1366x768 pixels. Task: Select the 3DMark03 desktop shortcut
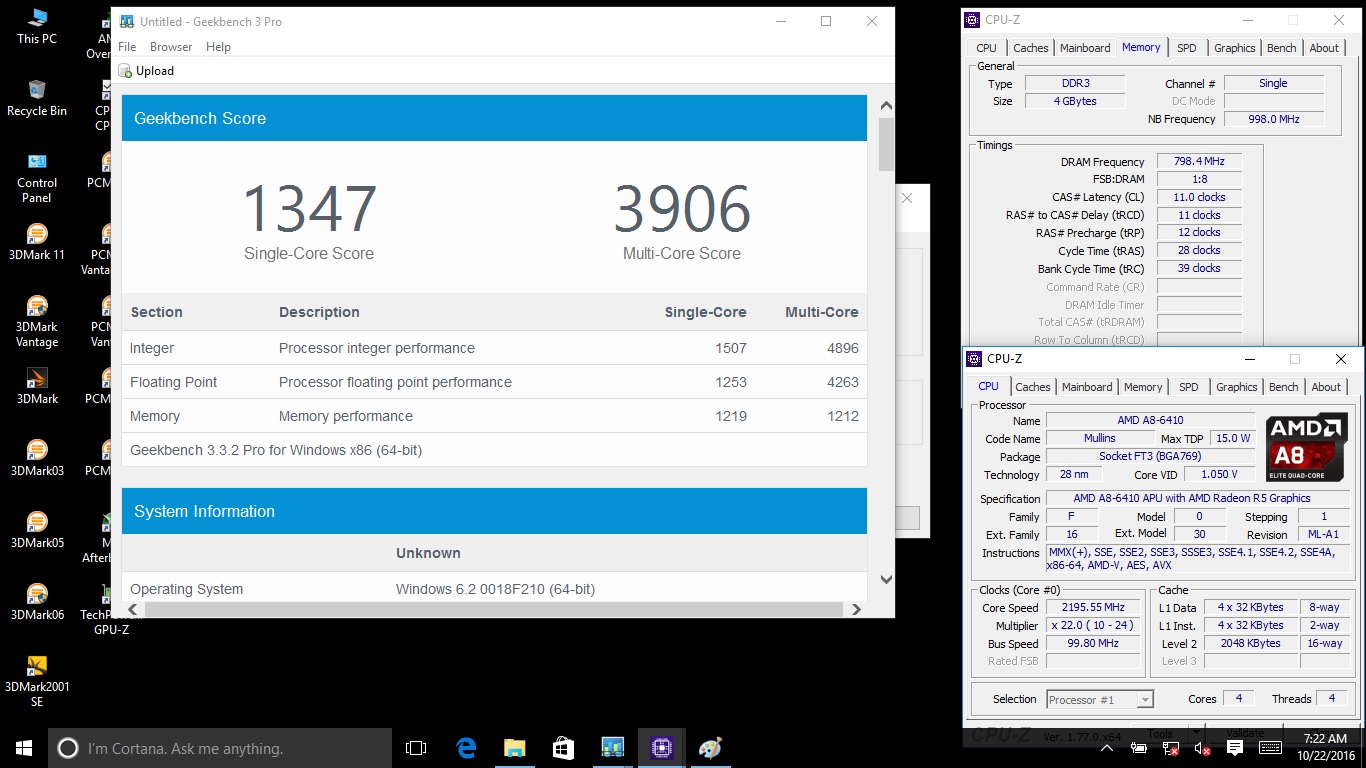click(x=37, y=458)
